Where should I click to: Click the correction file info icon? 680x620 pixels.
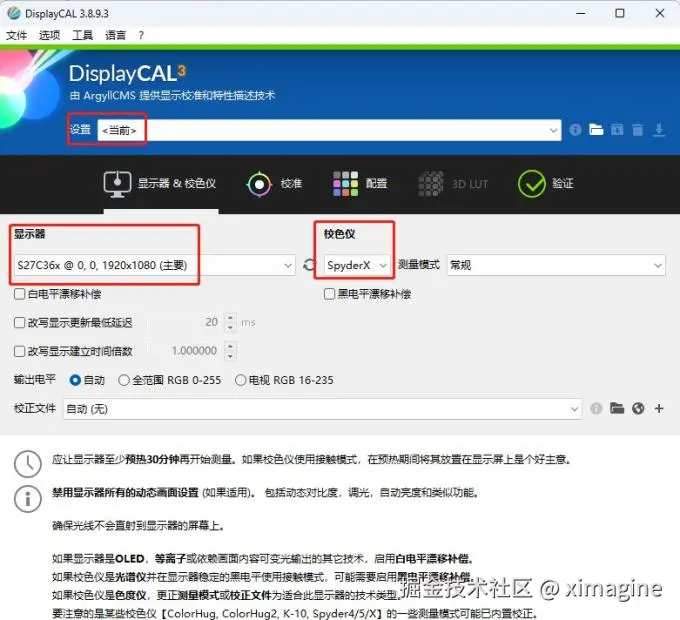pos(596,408)
